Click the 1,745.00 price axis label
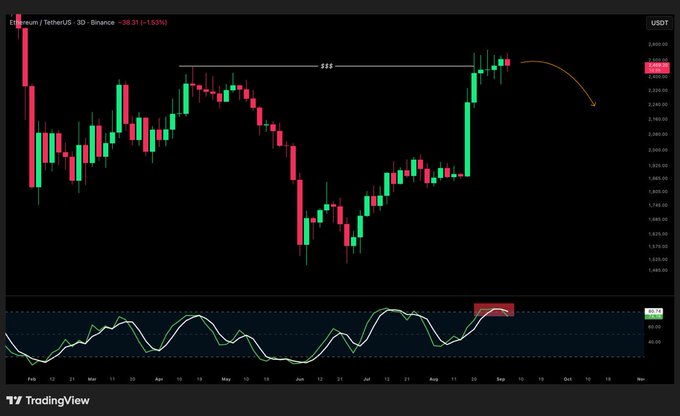This screenshot has width=680, height=416. [x=658, y=205]
